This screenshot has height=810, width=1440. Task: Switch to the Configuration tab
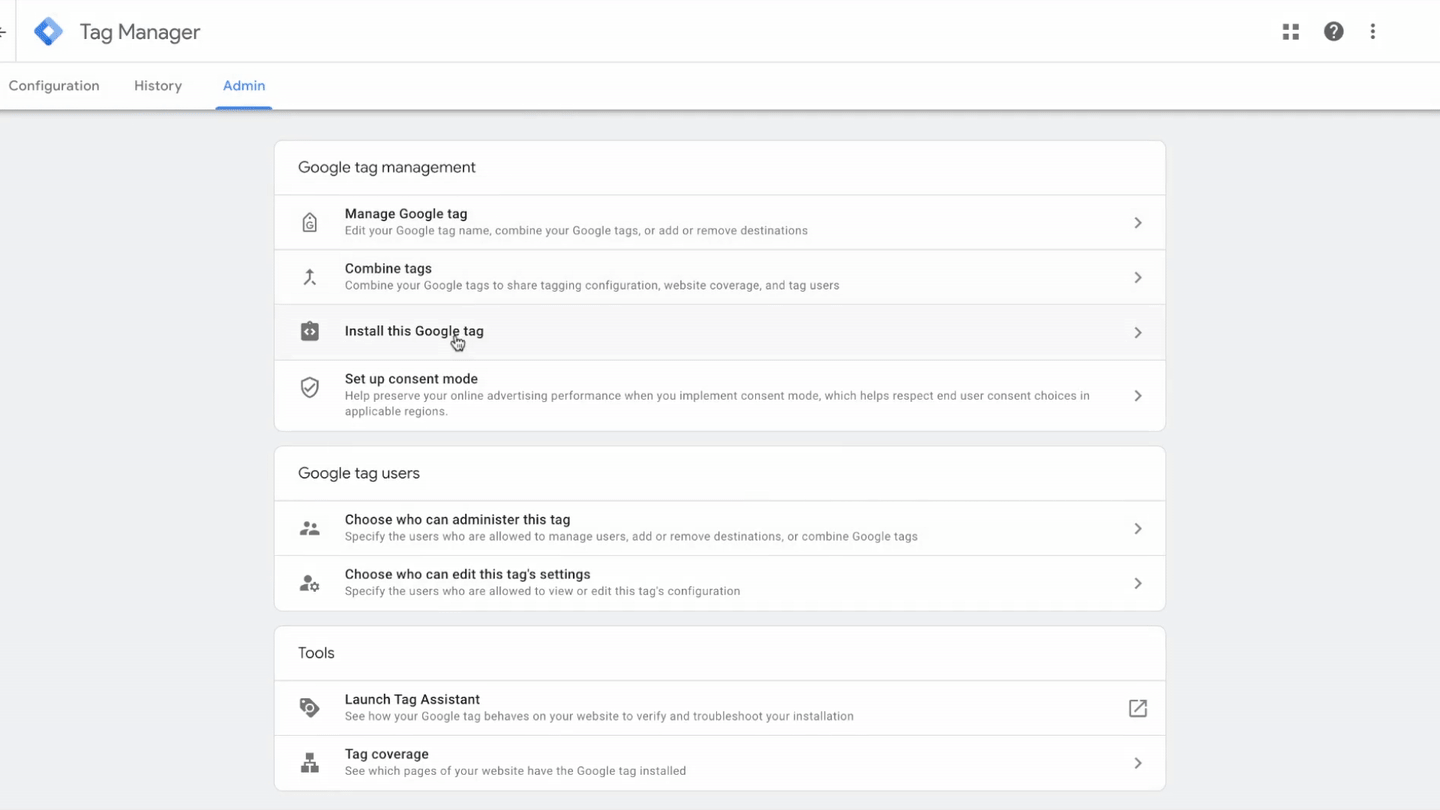coord(54,86)
